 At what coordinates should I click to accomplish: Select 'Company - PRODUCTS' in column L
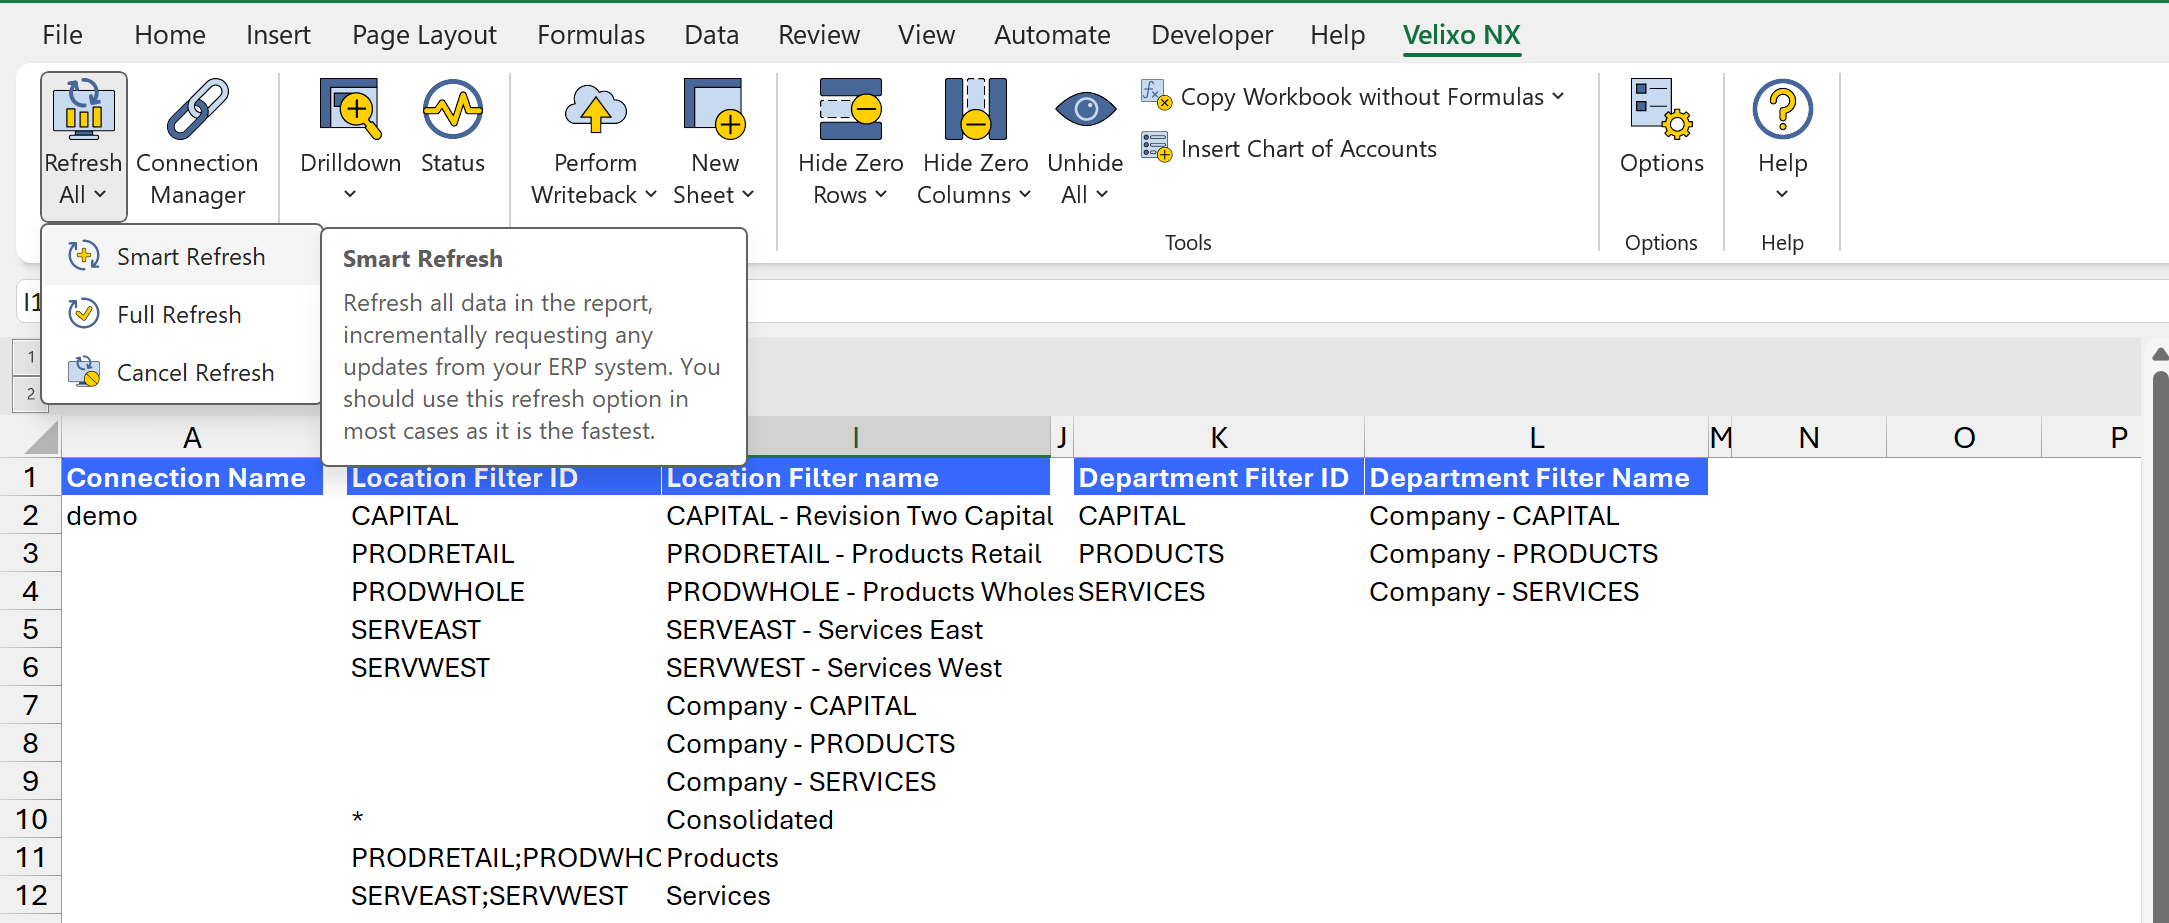click(1536, 553)
